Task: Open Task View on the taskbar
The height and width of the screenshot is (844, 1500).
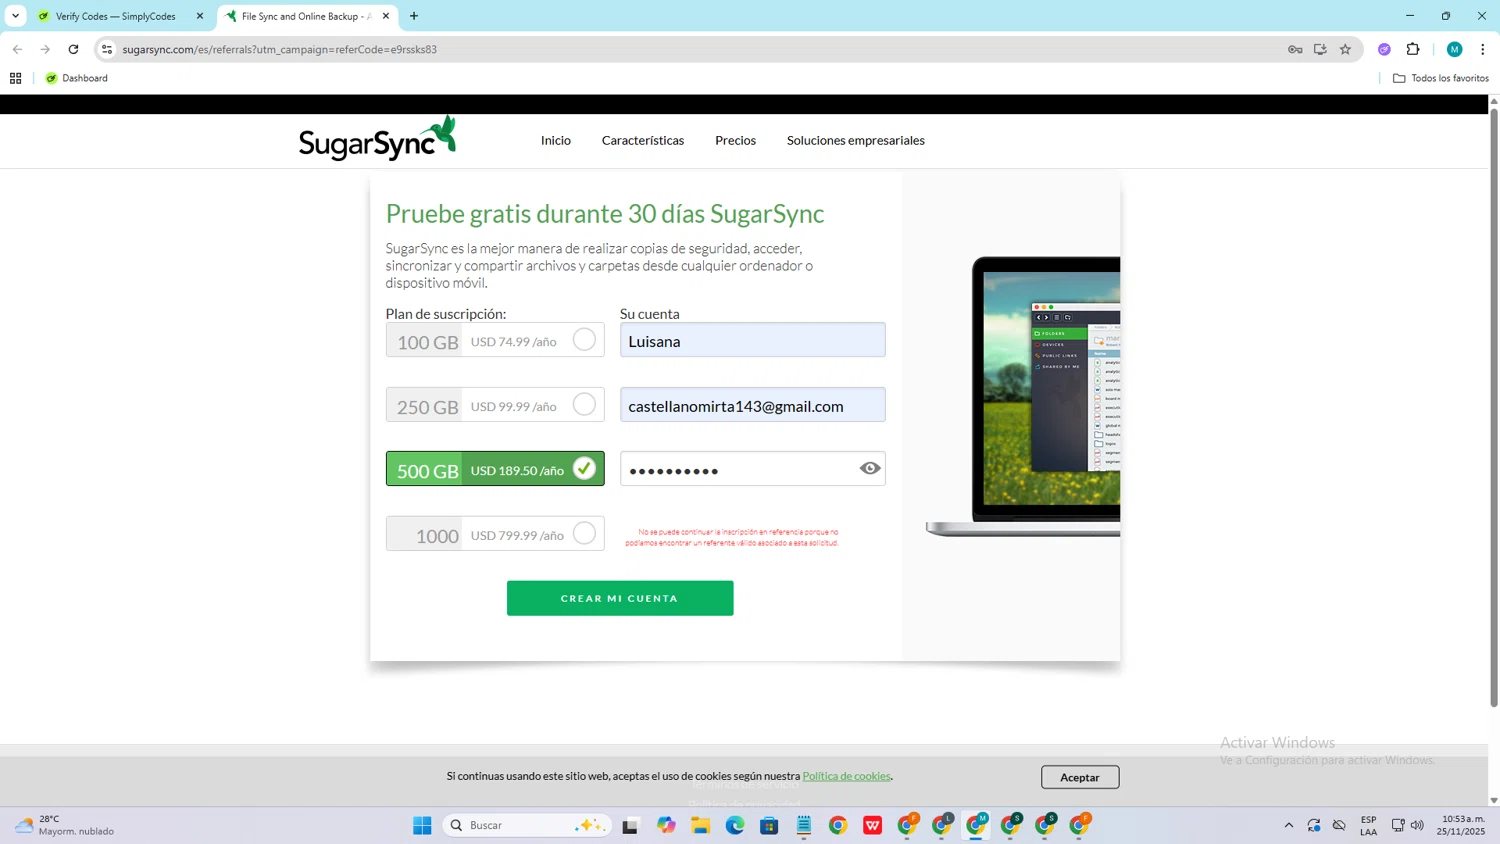Action: click(x=630, y=825)
